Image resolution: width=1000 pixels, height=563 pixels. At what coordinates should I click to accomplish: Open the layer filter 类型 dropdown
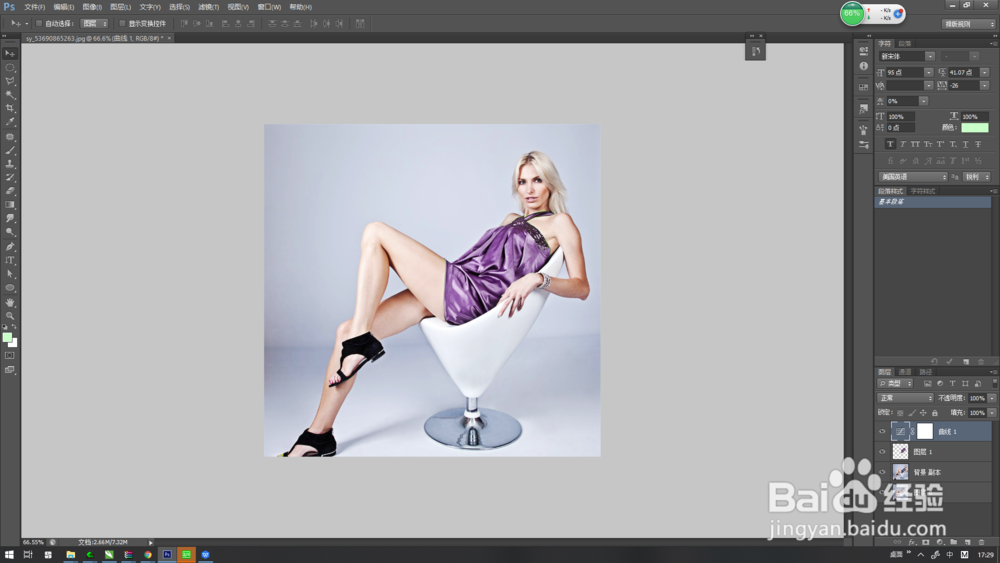(895, 383)
